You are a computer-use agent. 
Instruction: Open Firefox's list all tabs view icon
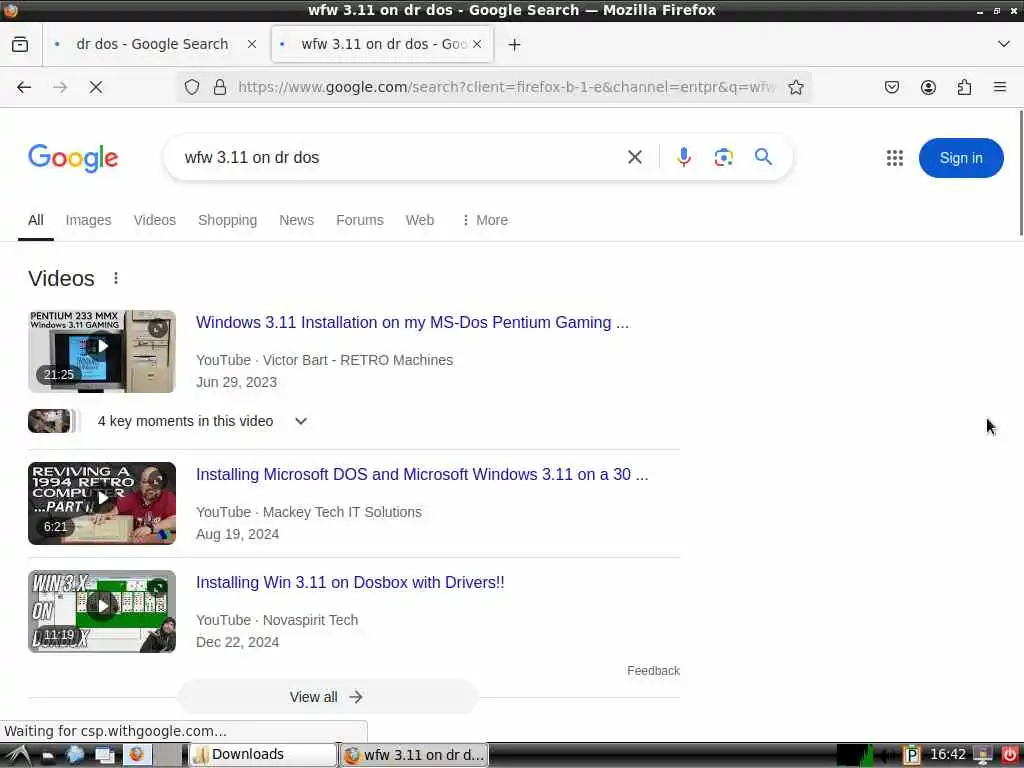pyautogui.click(x=20, y=44)
